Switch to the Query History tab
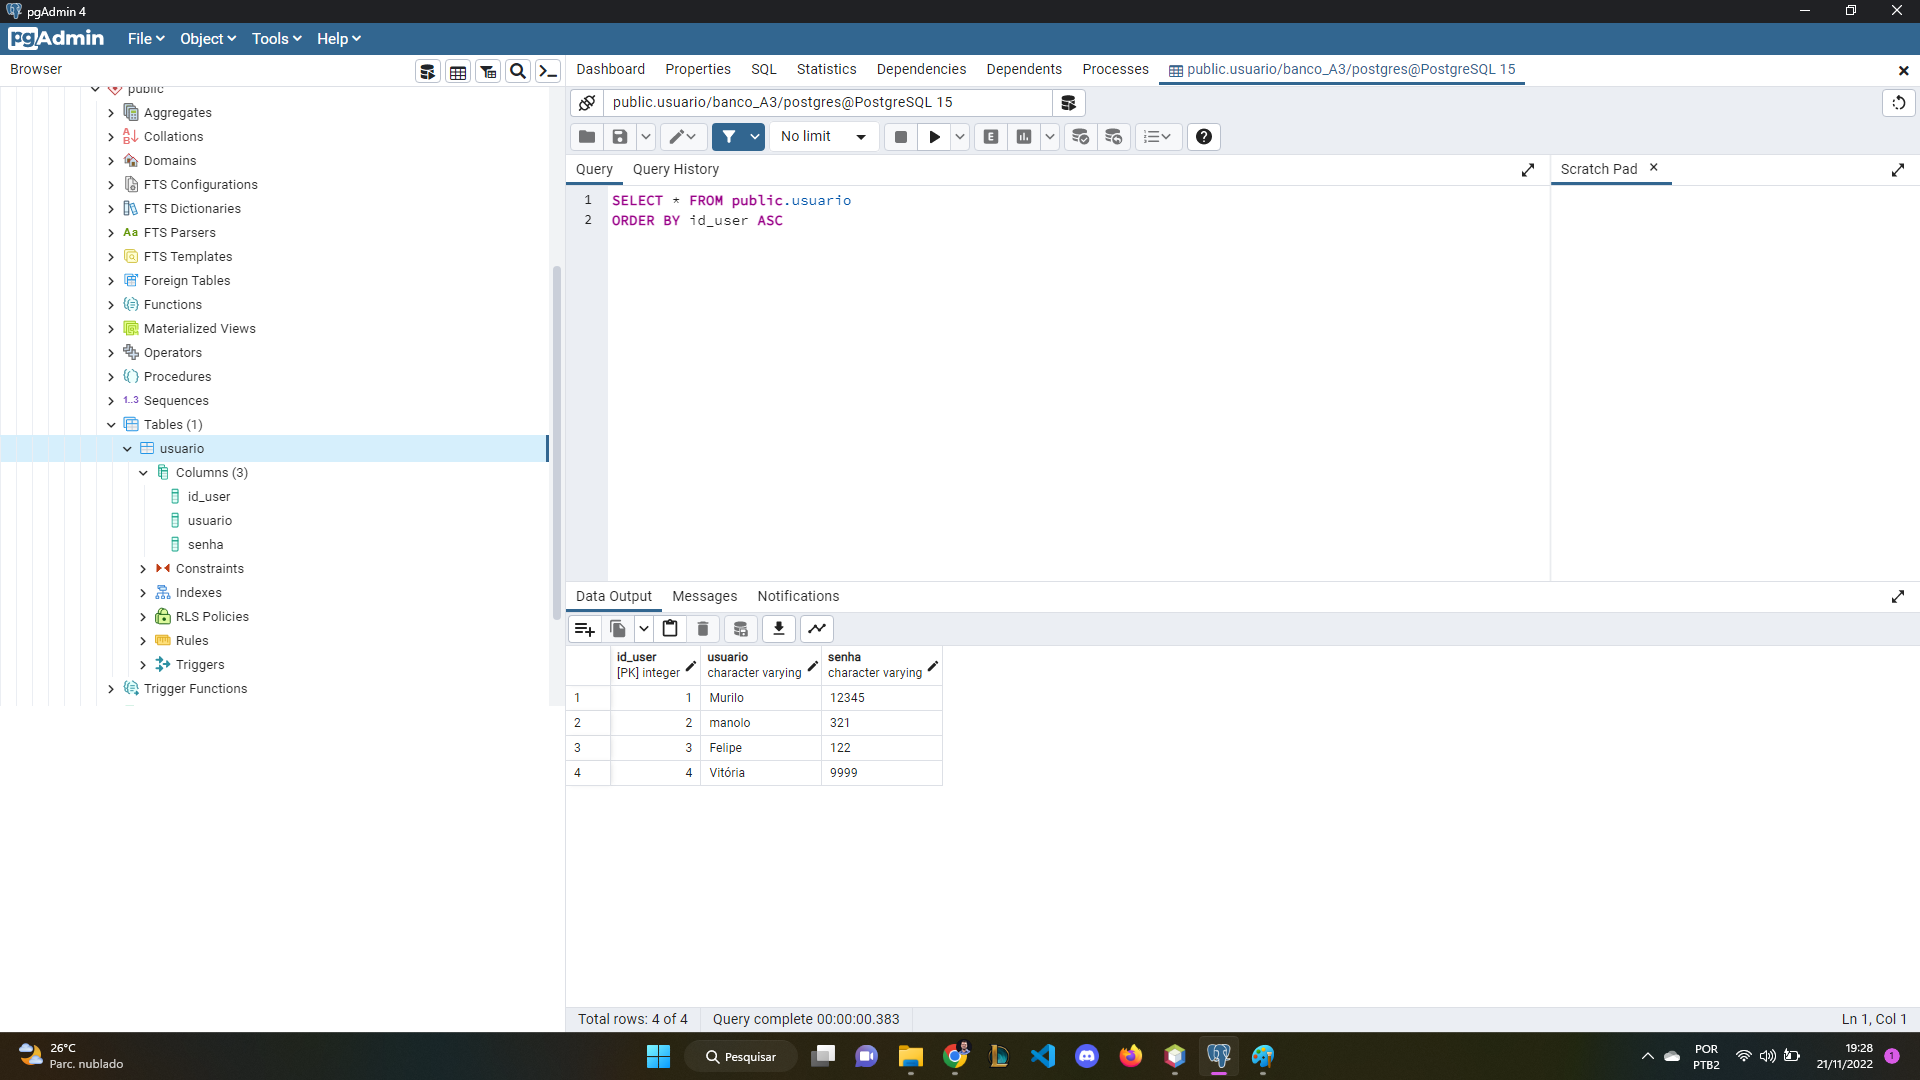 (676, 169)
